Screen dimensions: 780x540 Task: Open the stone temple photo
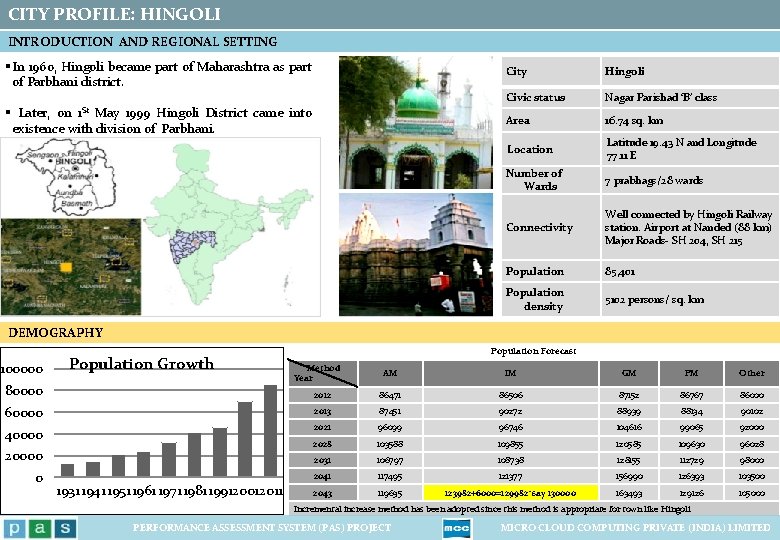(416, 255)
